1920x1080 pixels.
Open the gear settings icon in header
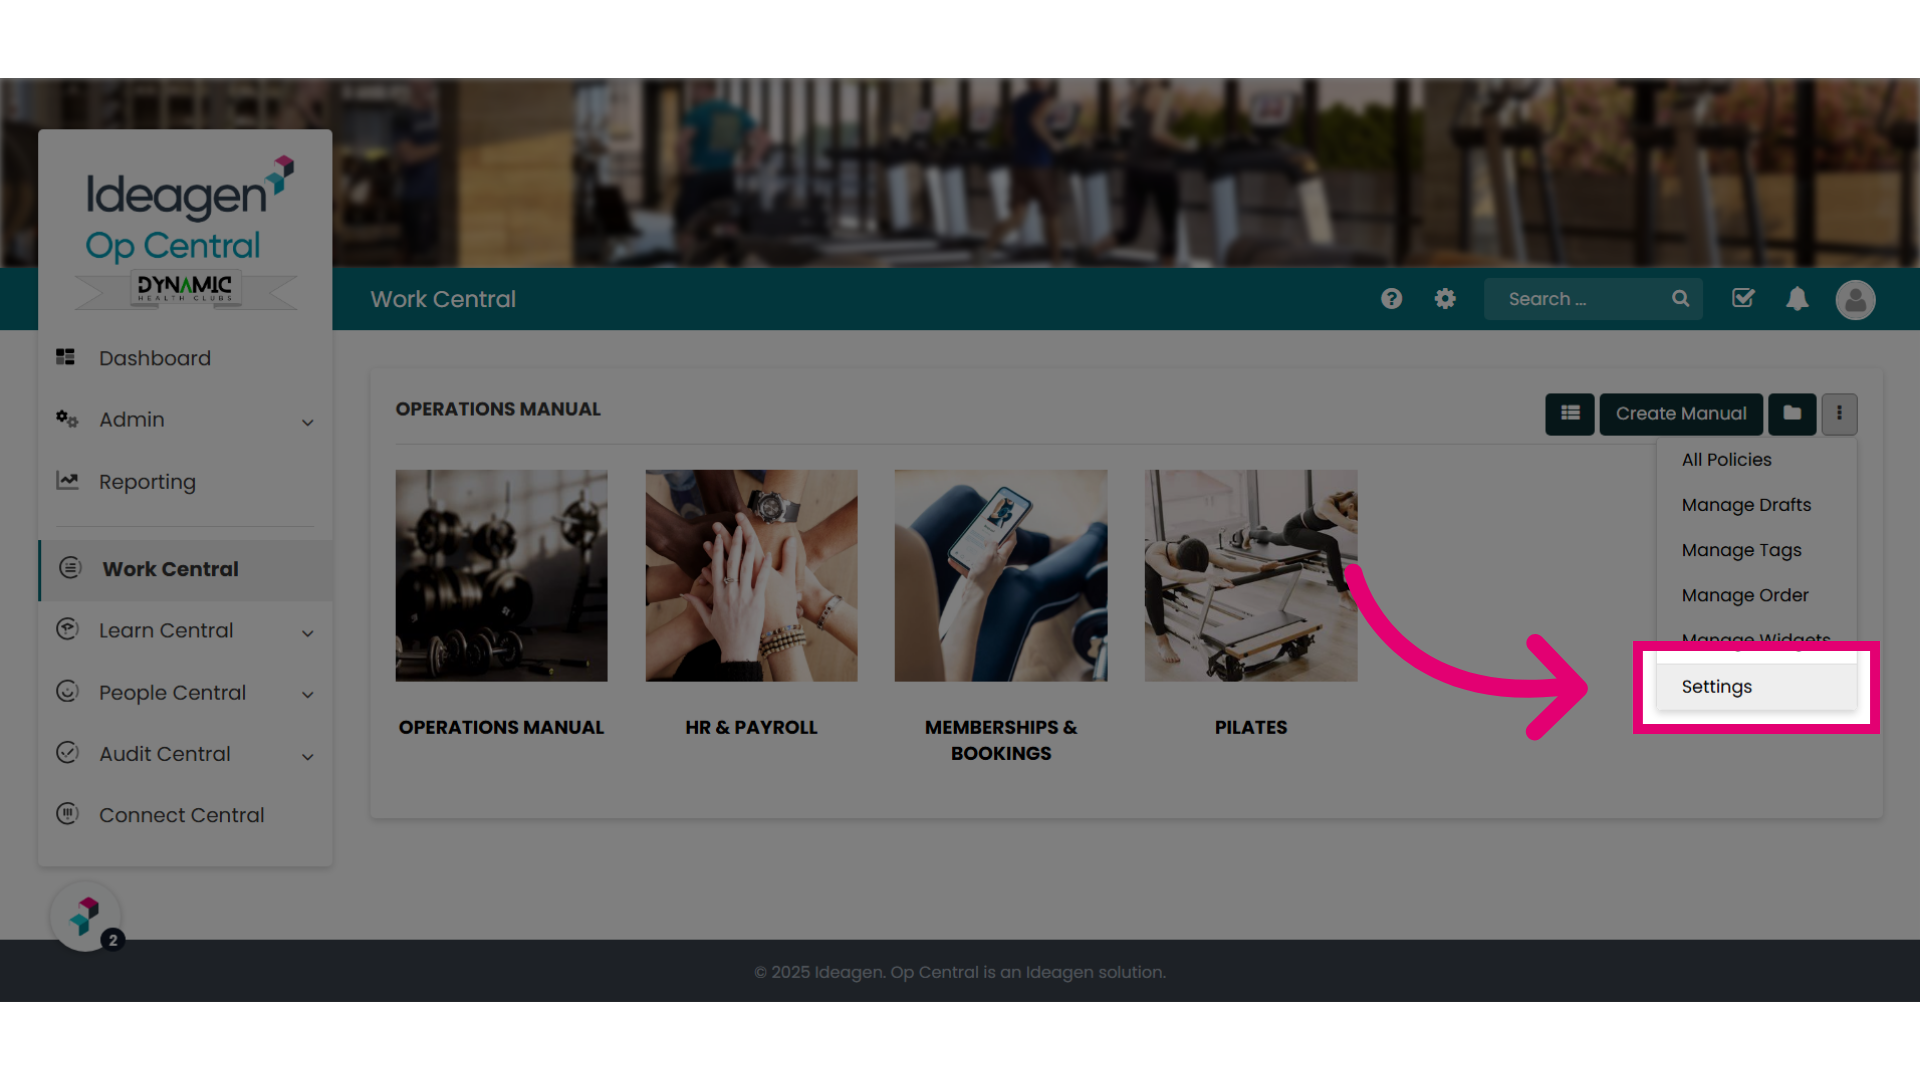(x=1445, y=299)
